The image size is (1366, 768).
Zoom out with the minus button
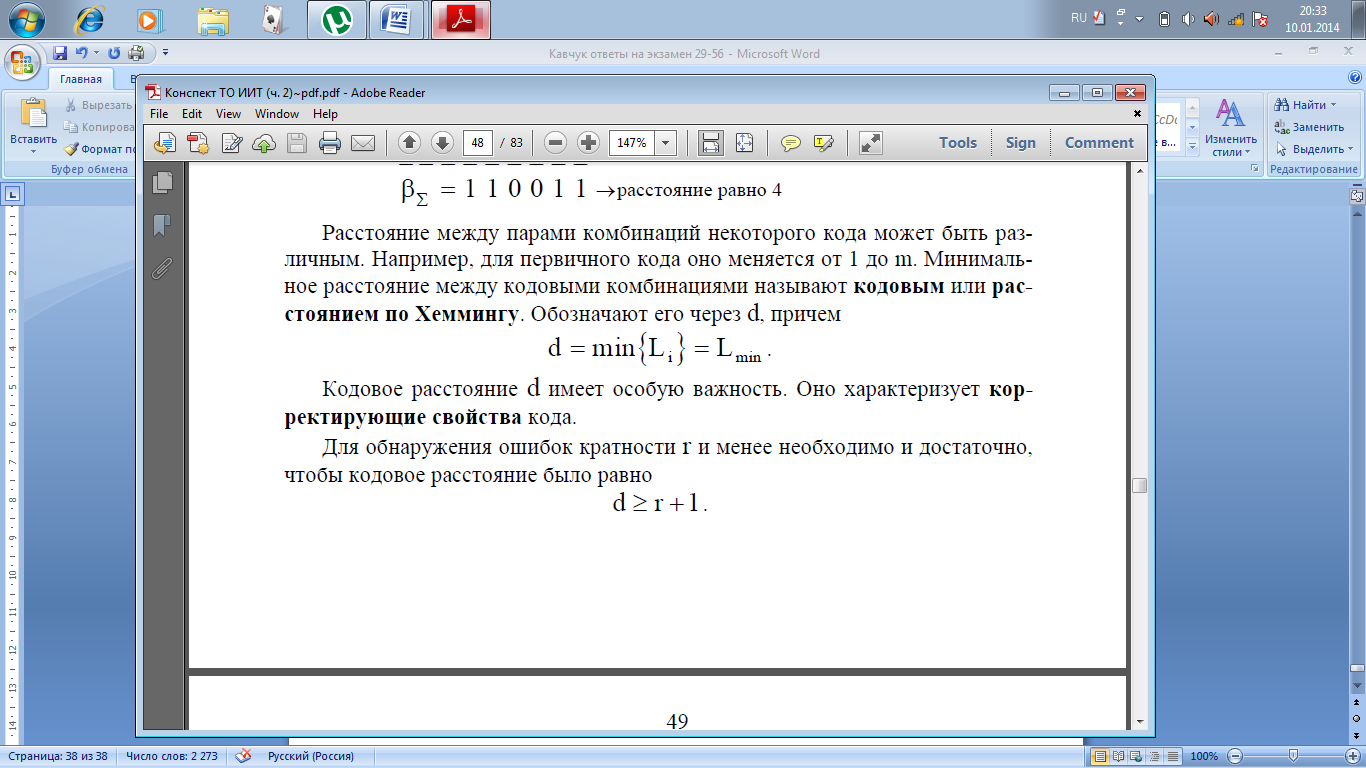click(557, 143)
